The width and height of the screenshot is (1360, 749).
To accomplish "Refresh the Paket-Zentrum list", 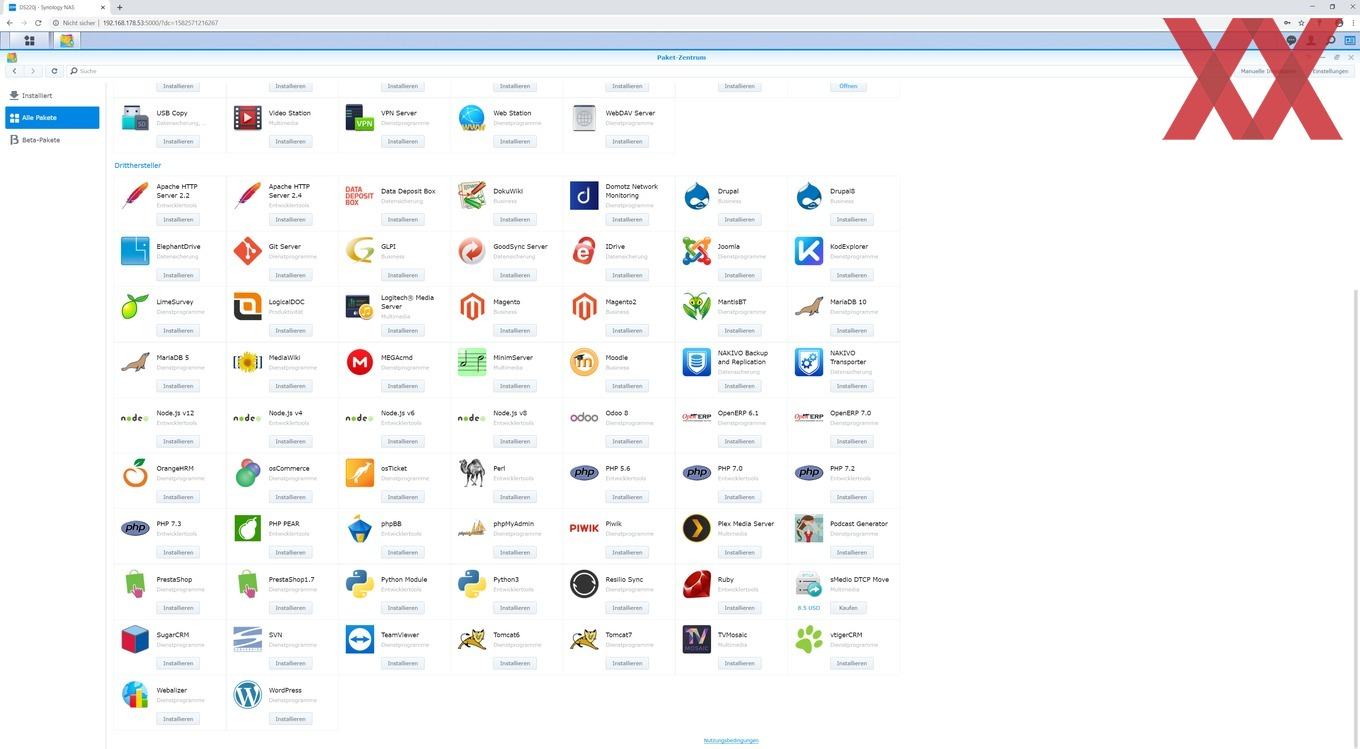I will (x=54, y=71).
